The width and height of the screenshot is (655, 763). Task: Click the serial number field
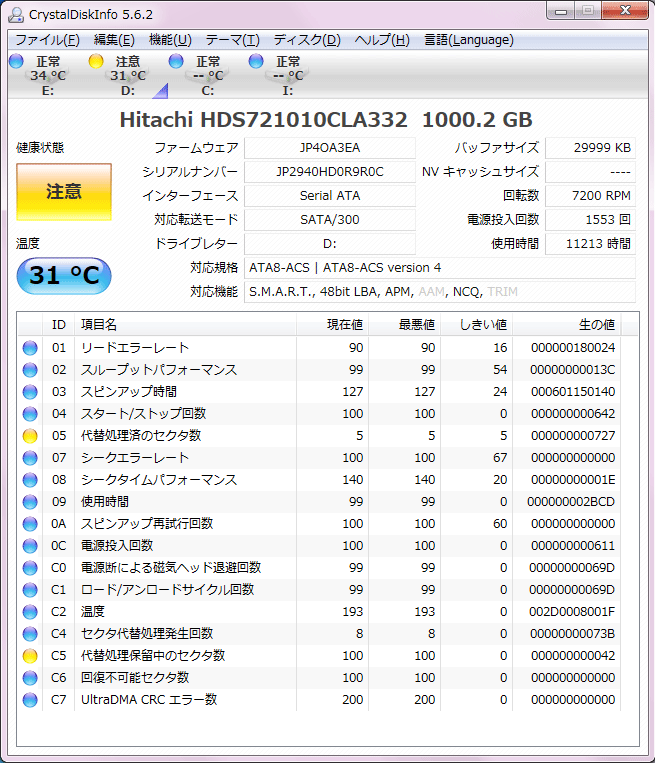pyautogui.click(x=329, y=172)
